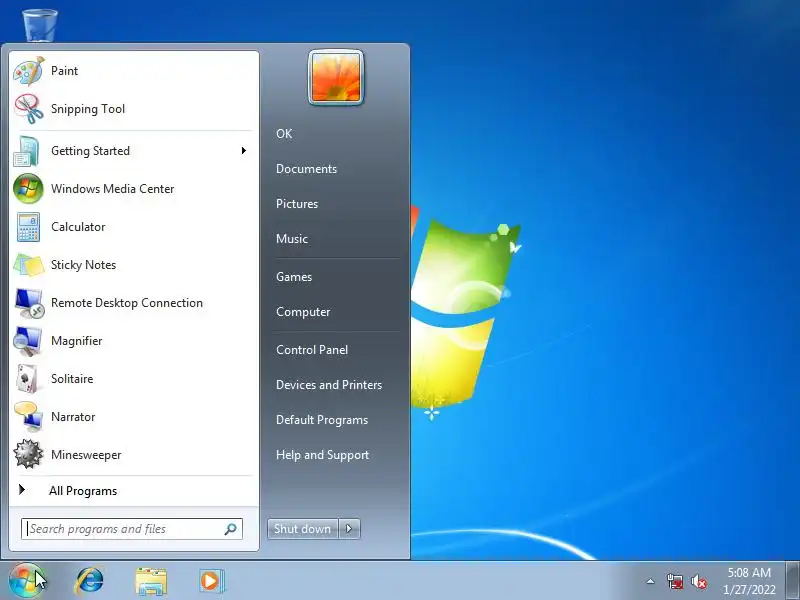This screenshot has width=800, height=600.
Task: Click the Solitaire label
Action: click(x=72, y=379)
